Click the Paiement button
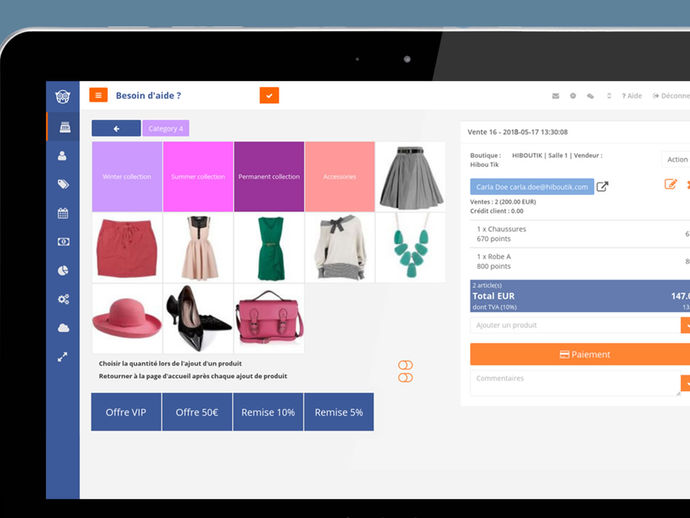The width and height of the screenshot is (690, 518). point(580,354)
